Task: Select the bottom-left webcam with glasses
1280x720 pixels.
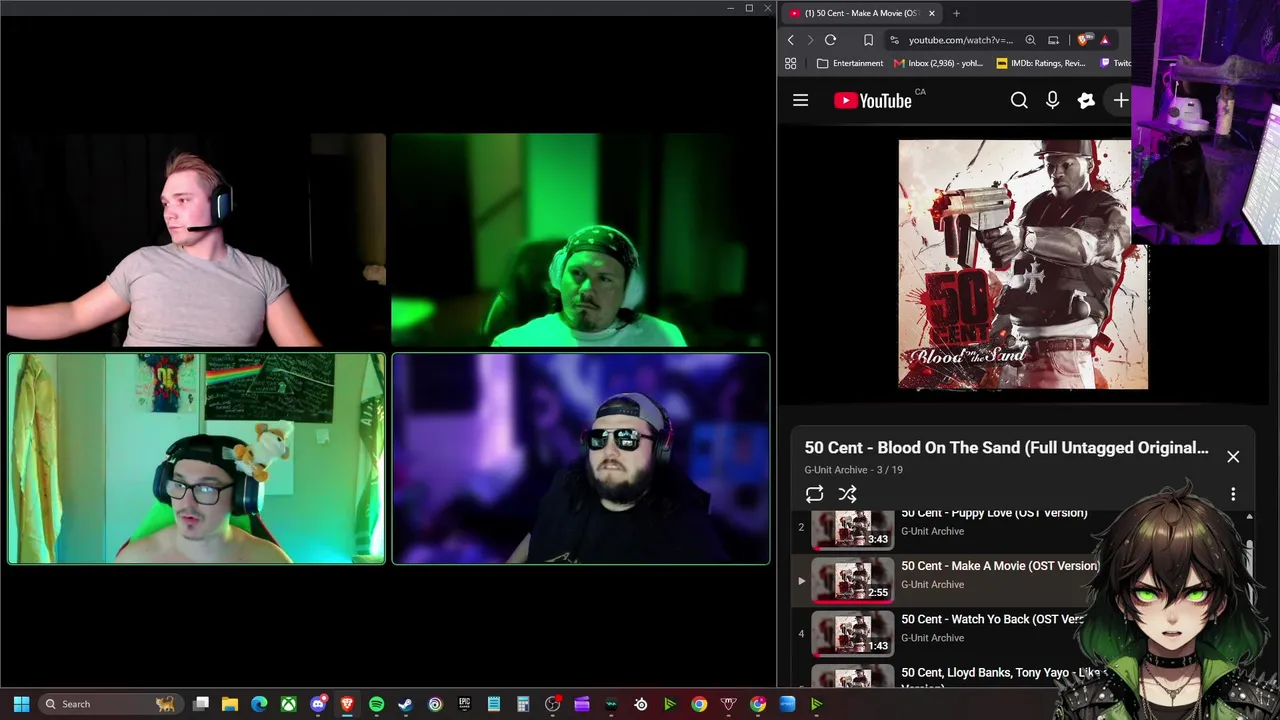Action: pos(196,459)
